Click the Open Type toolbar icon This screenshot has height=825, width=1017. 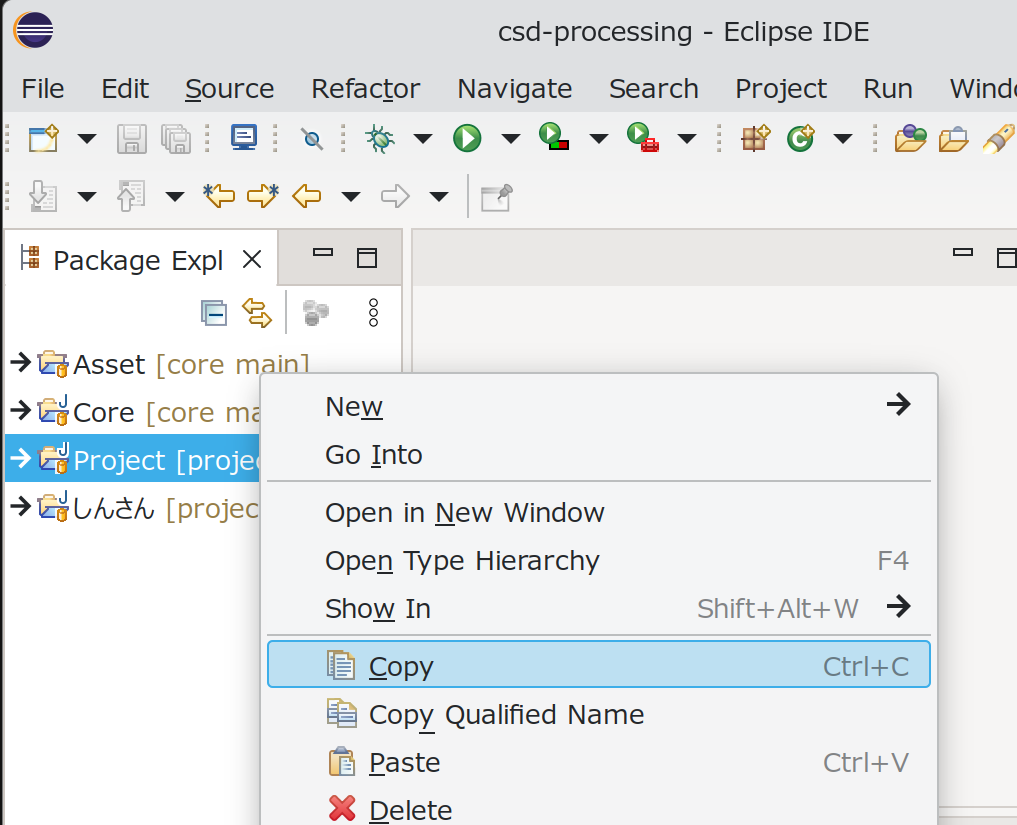point(910,138)
